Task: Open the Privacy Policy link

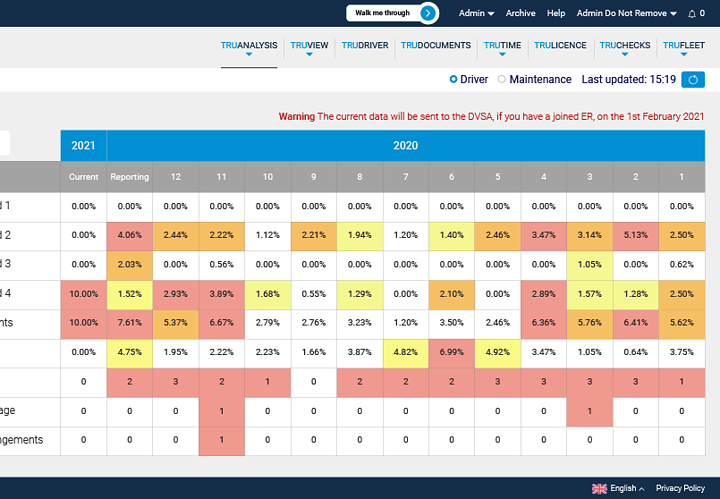Action: point(680,488)
